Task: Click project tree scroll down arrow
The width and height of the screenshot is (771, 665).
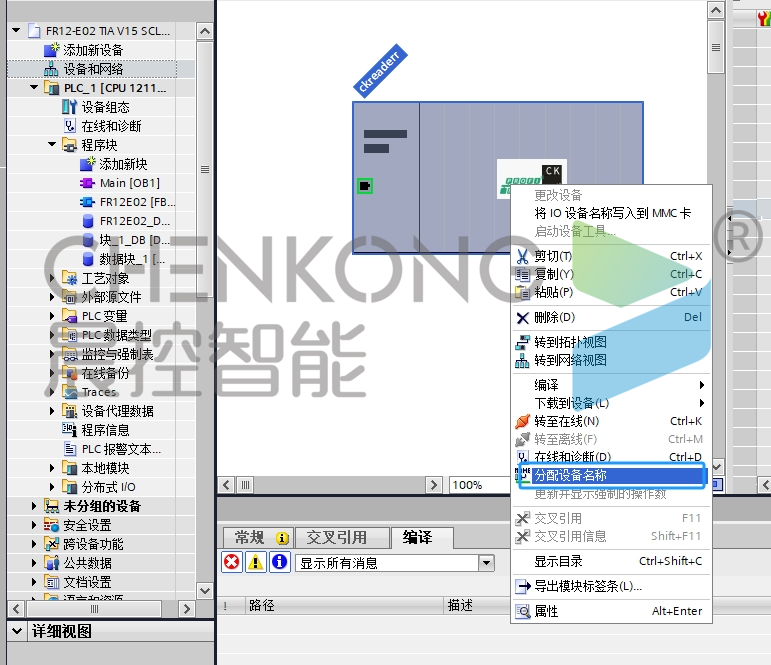Action: pyautogui.click(x=205, y=591)
